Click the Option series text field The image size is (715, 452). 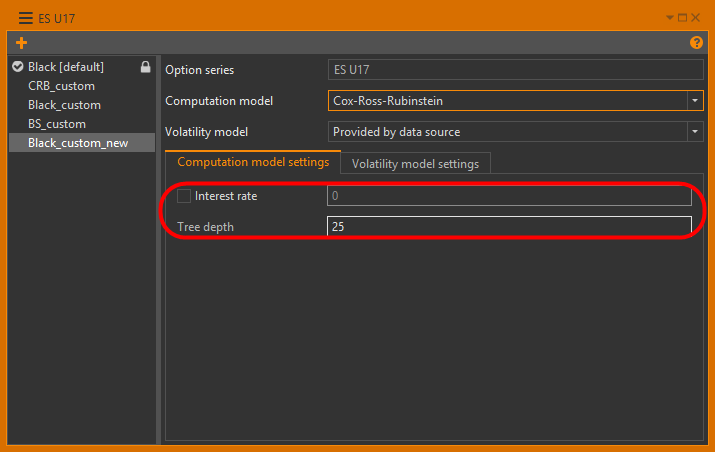point(515,70)
